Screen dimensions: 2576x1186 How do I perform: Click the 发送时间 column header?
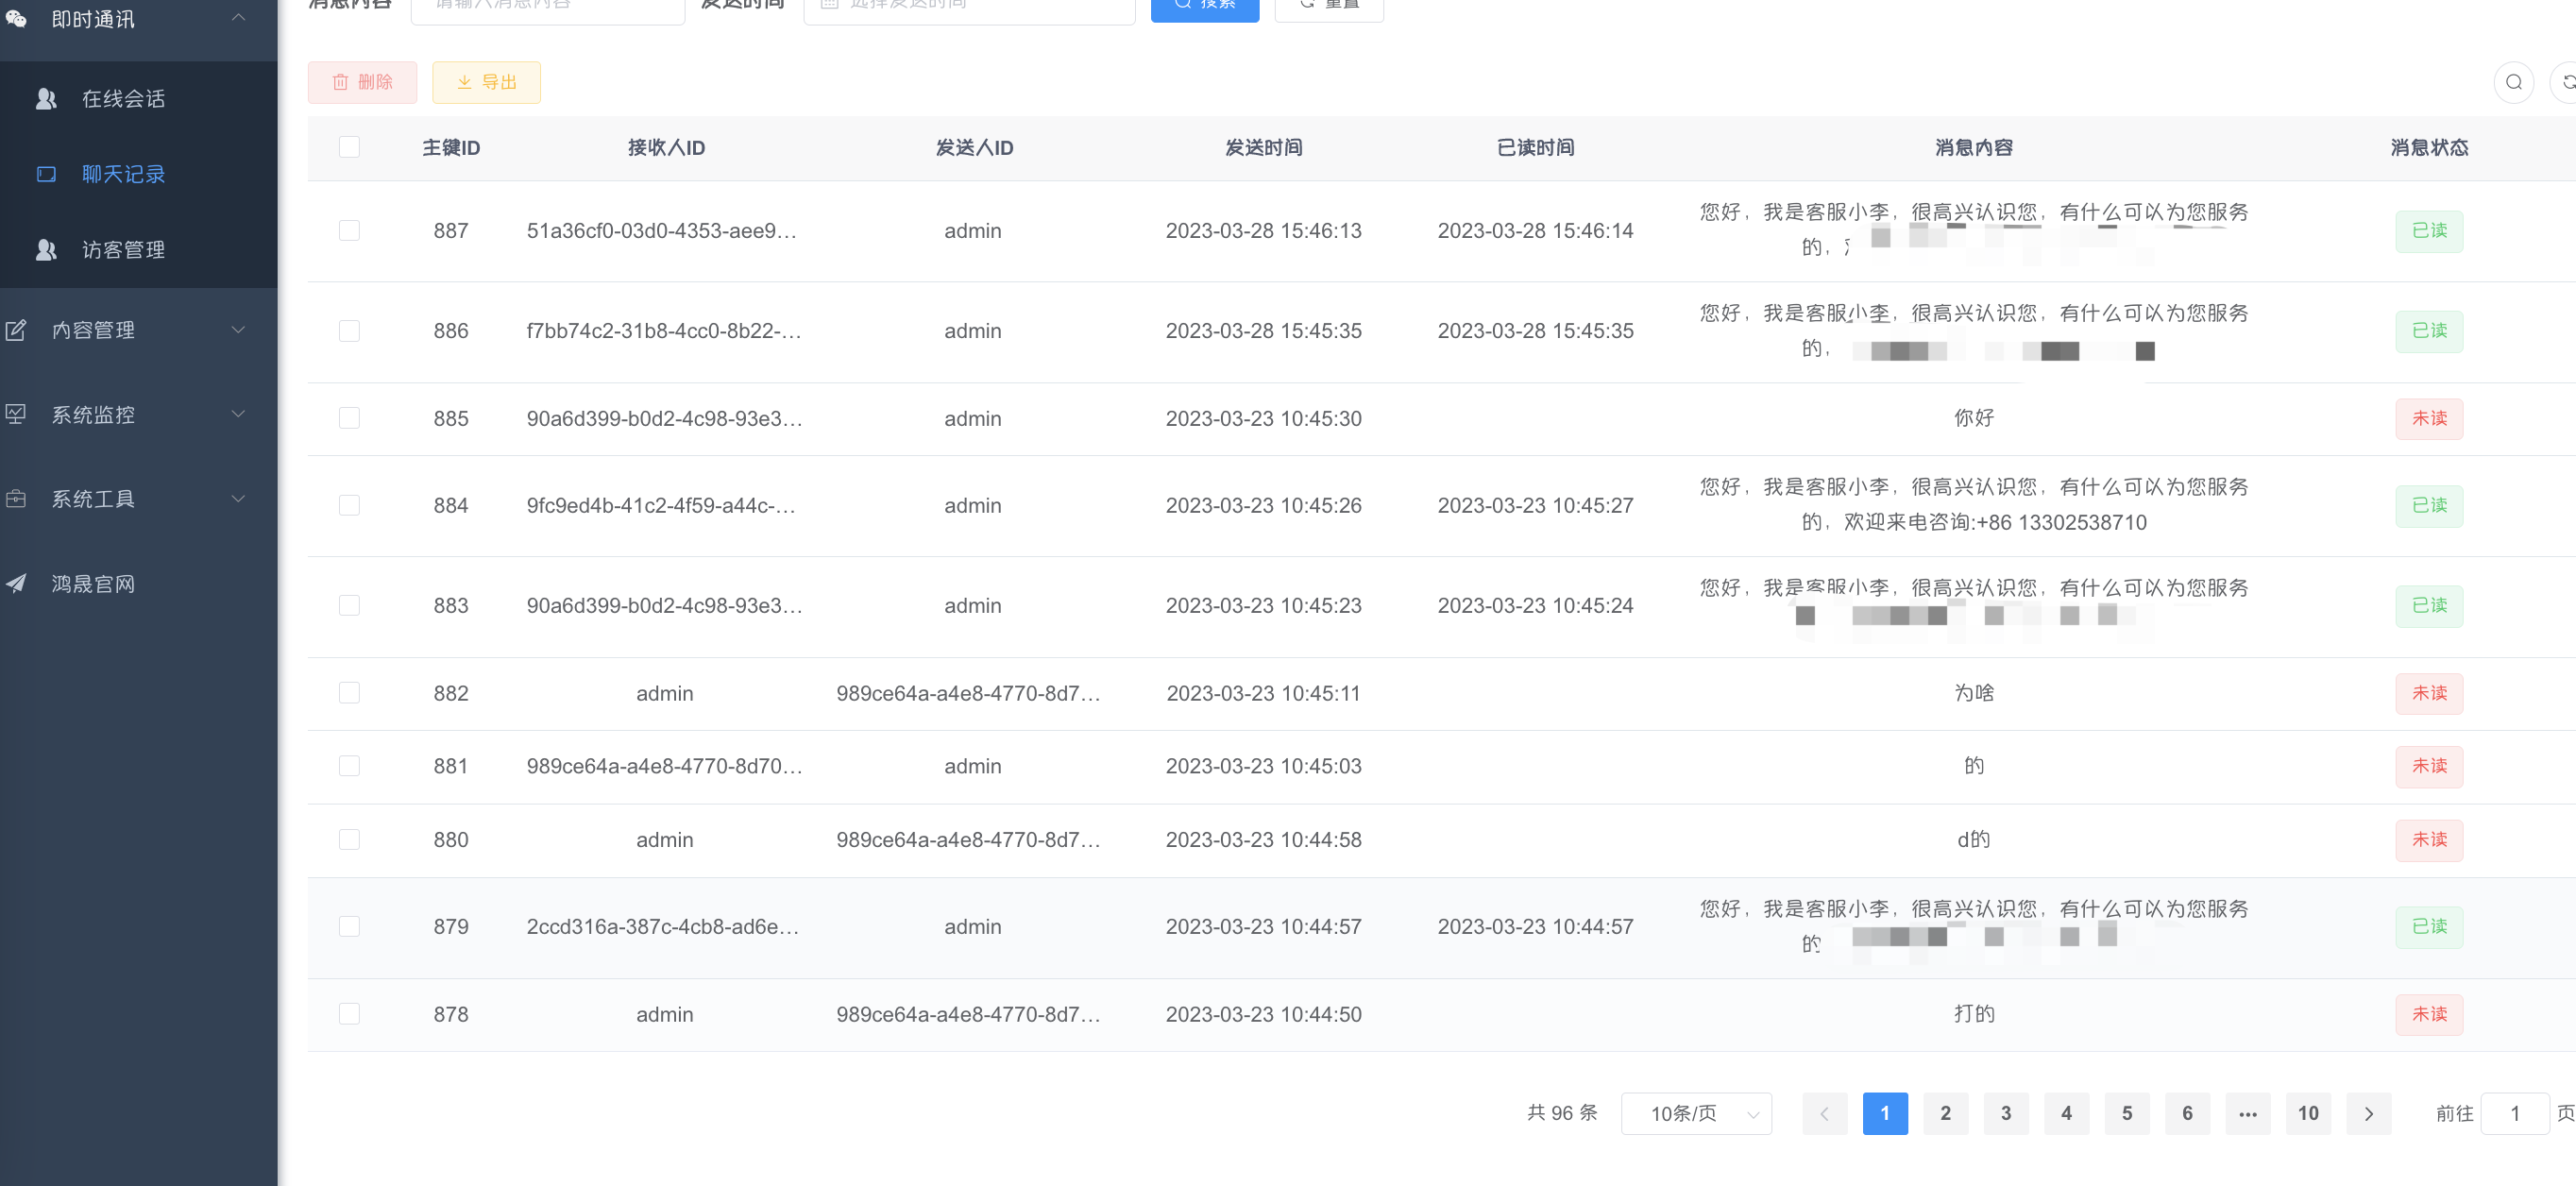point(1263,147)
